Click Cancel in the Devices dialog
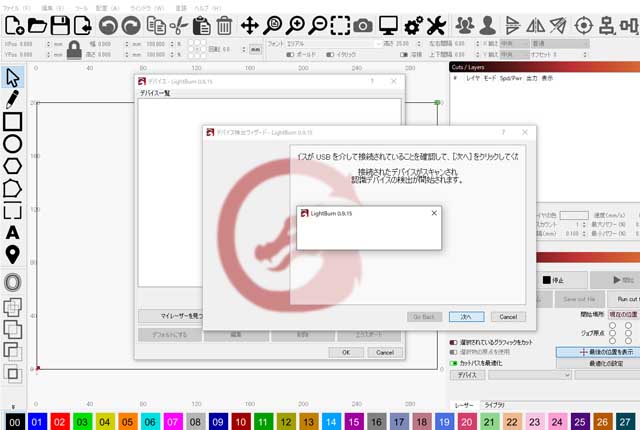This screenshot has height=430, width=640. click(x=385, y=352)
